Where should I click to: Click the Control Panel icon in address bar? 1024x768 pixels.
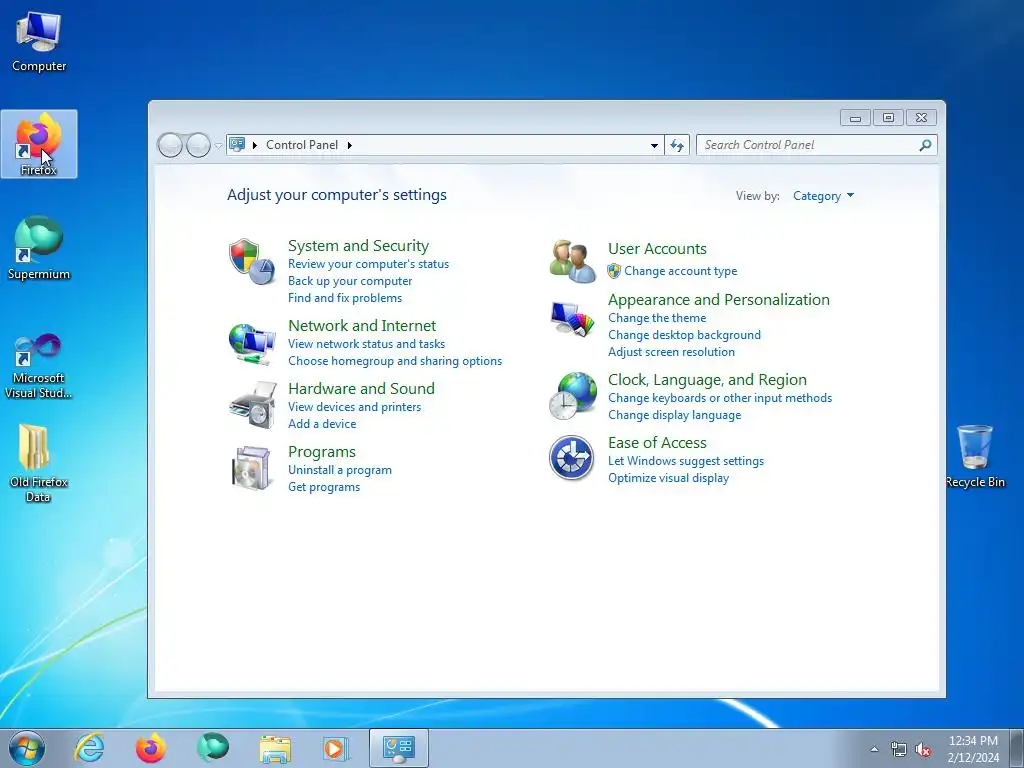click(237, 144)
